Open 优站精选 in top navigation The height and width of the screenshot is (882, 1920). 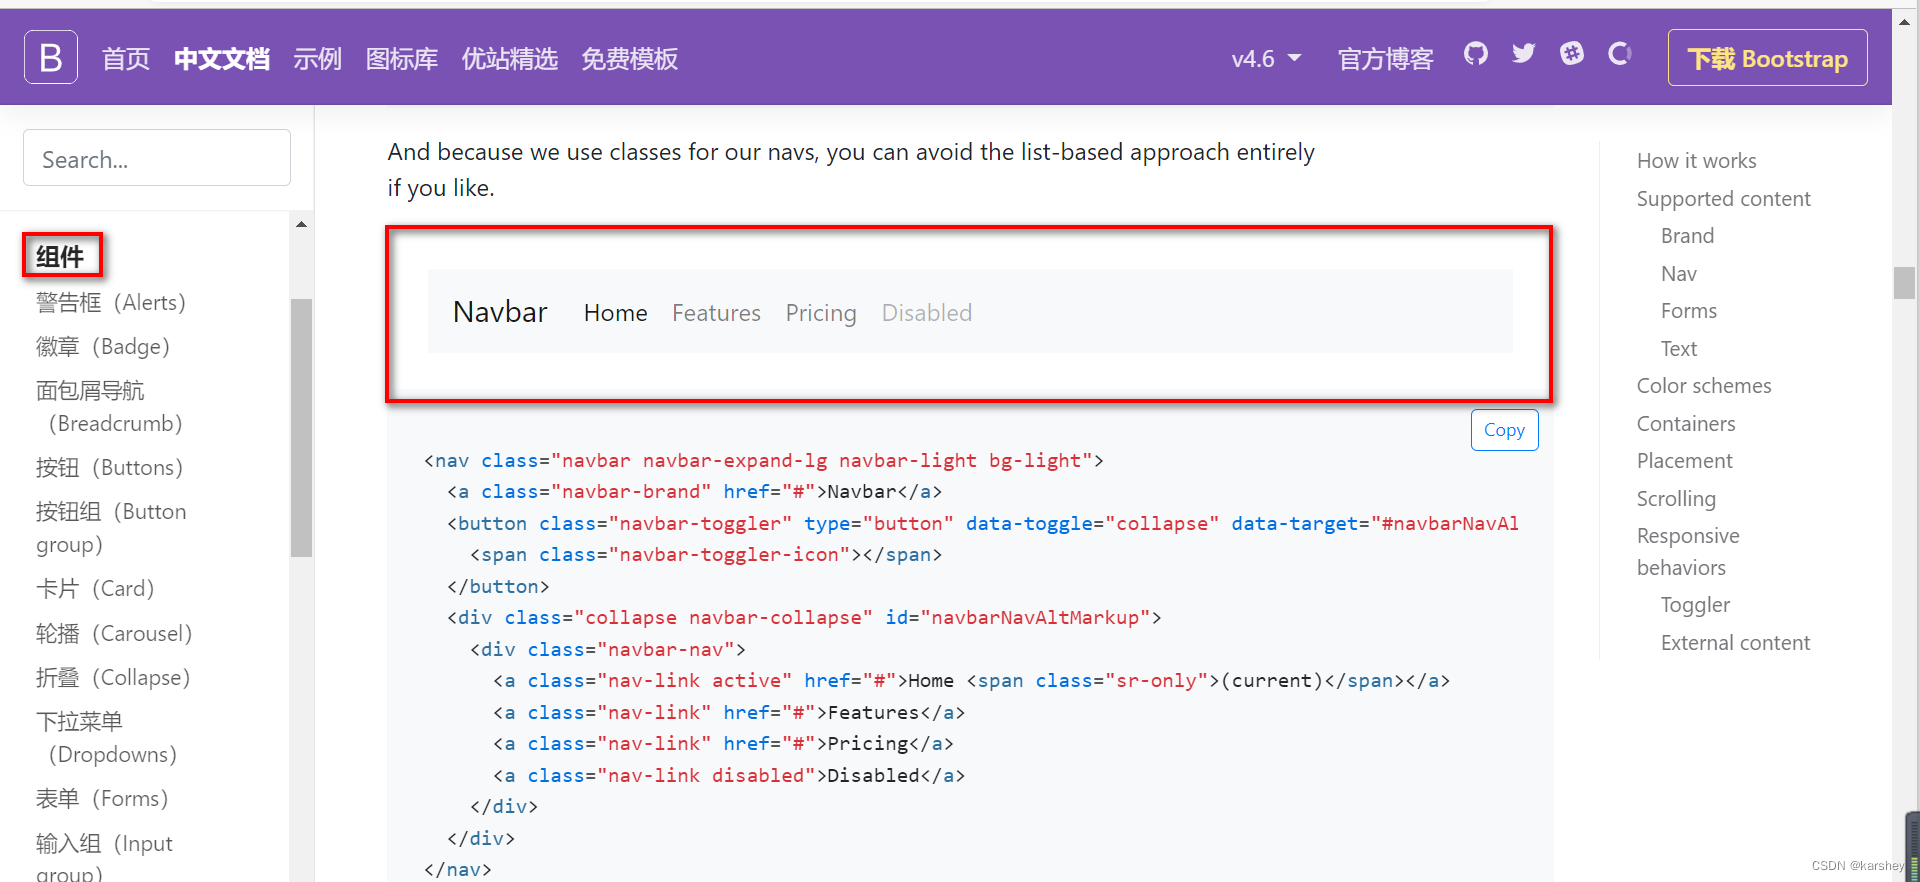(510, 59)
